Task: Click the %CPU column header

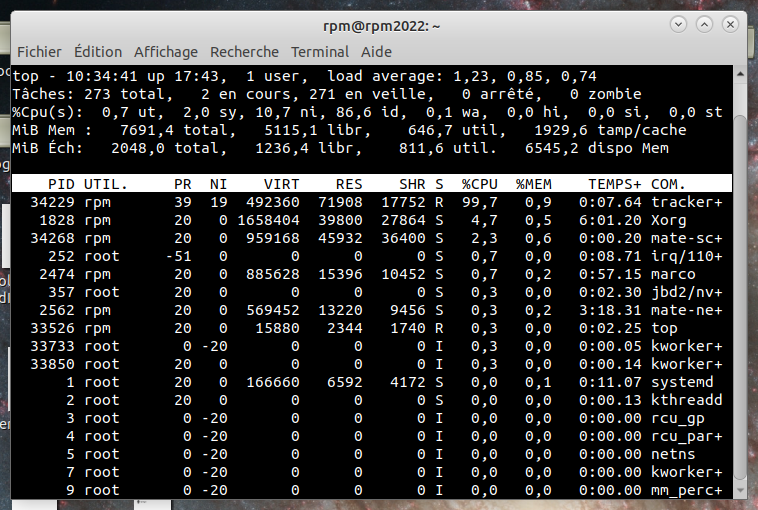Action: click(480, 184)
